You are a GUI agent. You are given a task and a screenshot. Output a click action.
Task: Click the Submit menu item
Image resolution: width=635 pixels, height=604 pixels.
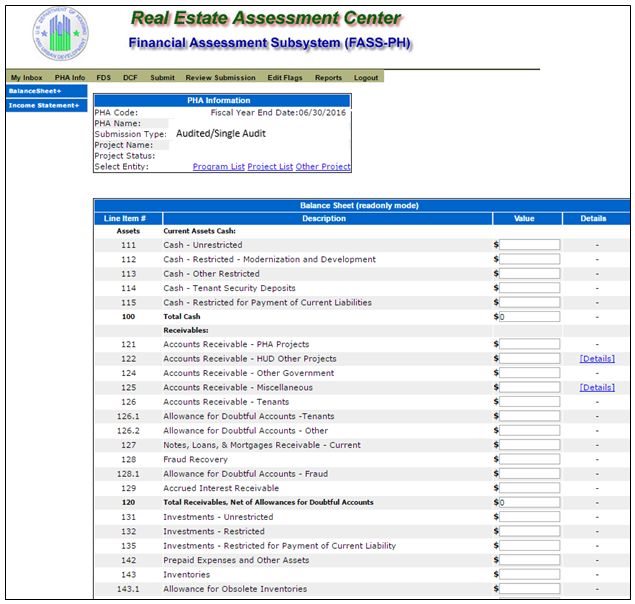162,77
